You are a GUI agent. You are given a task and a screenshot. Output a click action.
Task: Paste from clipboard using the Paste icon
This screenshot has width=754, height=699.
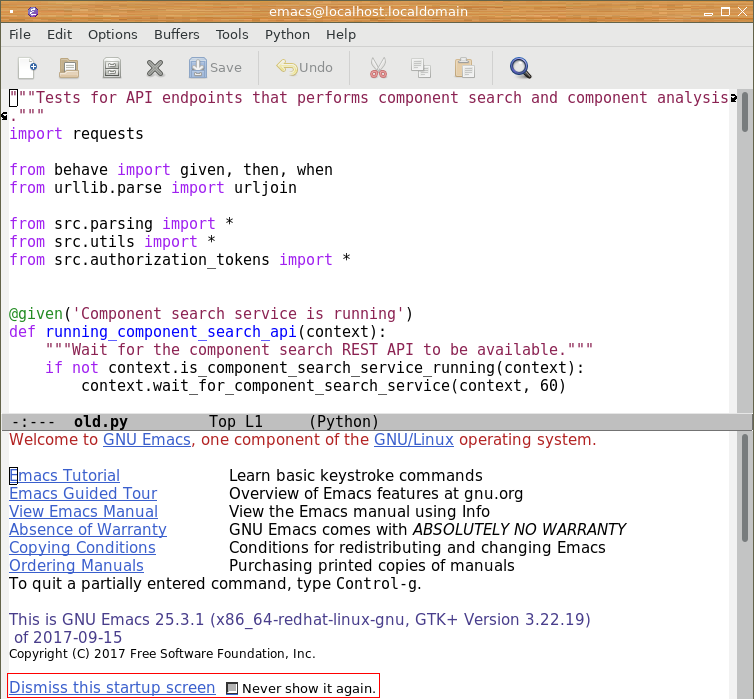click(x=465, y=68)
